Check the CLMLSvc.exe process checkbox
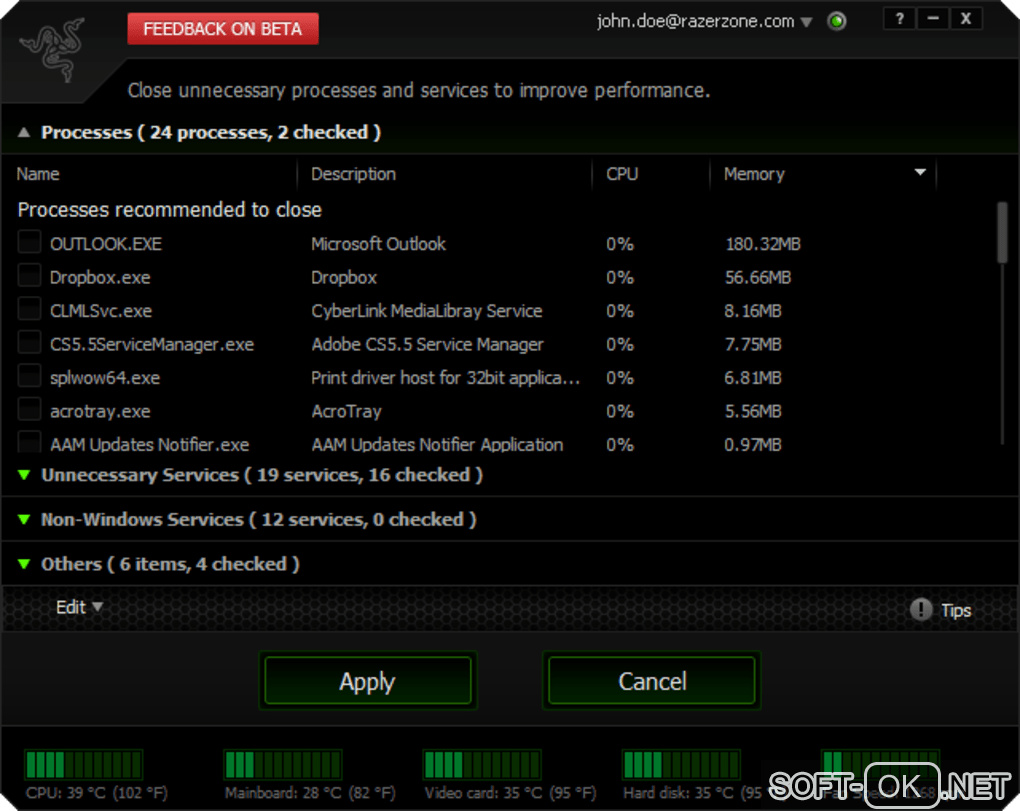Screen dimensions: 1020x811 click(x=29, y=308)
